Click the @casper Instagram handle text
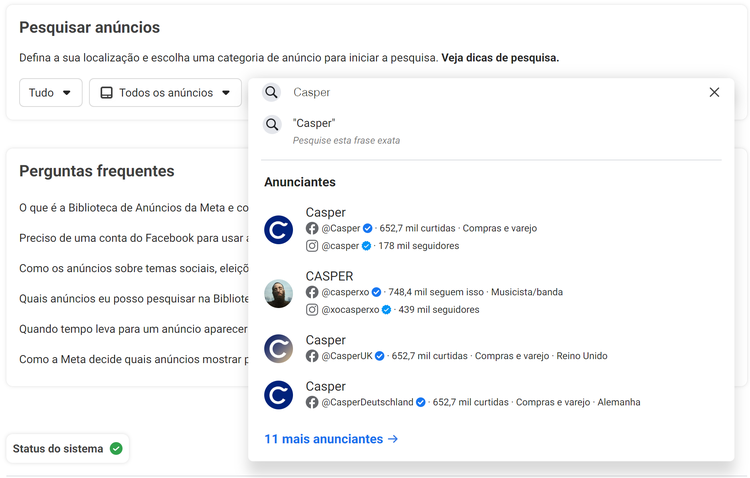750x478 pixels. 340,246
